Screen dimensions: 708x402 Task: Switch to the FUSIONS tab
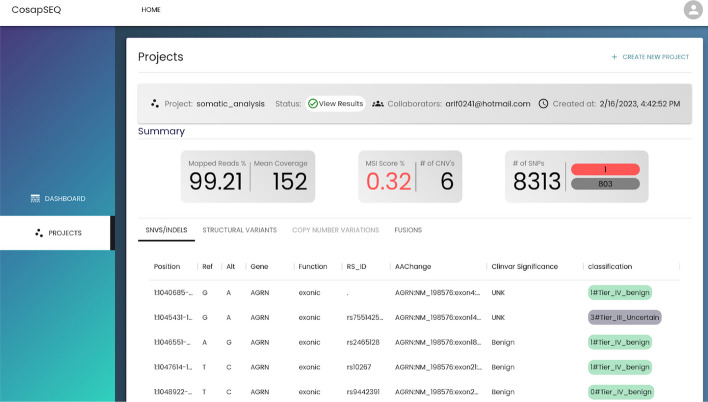408,230
